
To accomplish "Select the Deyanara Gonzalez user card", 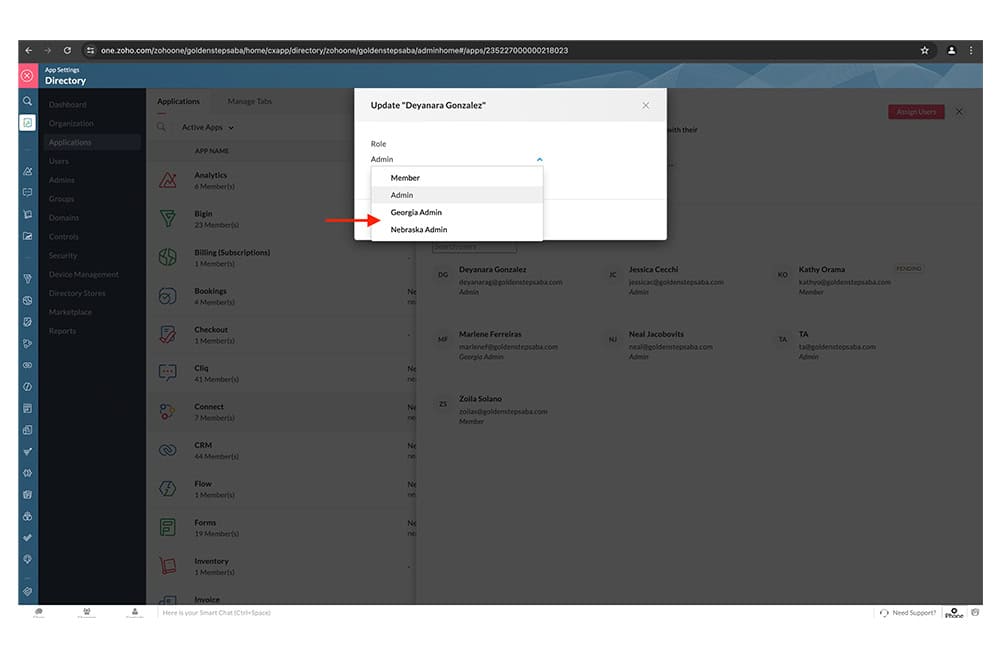I will [x=498, y=281].
